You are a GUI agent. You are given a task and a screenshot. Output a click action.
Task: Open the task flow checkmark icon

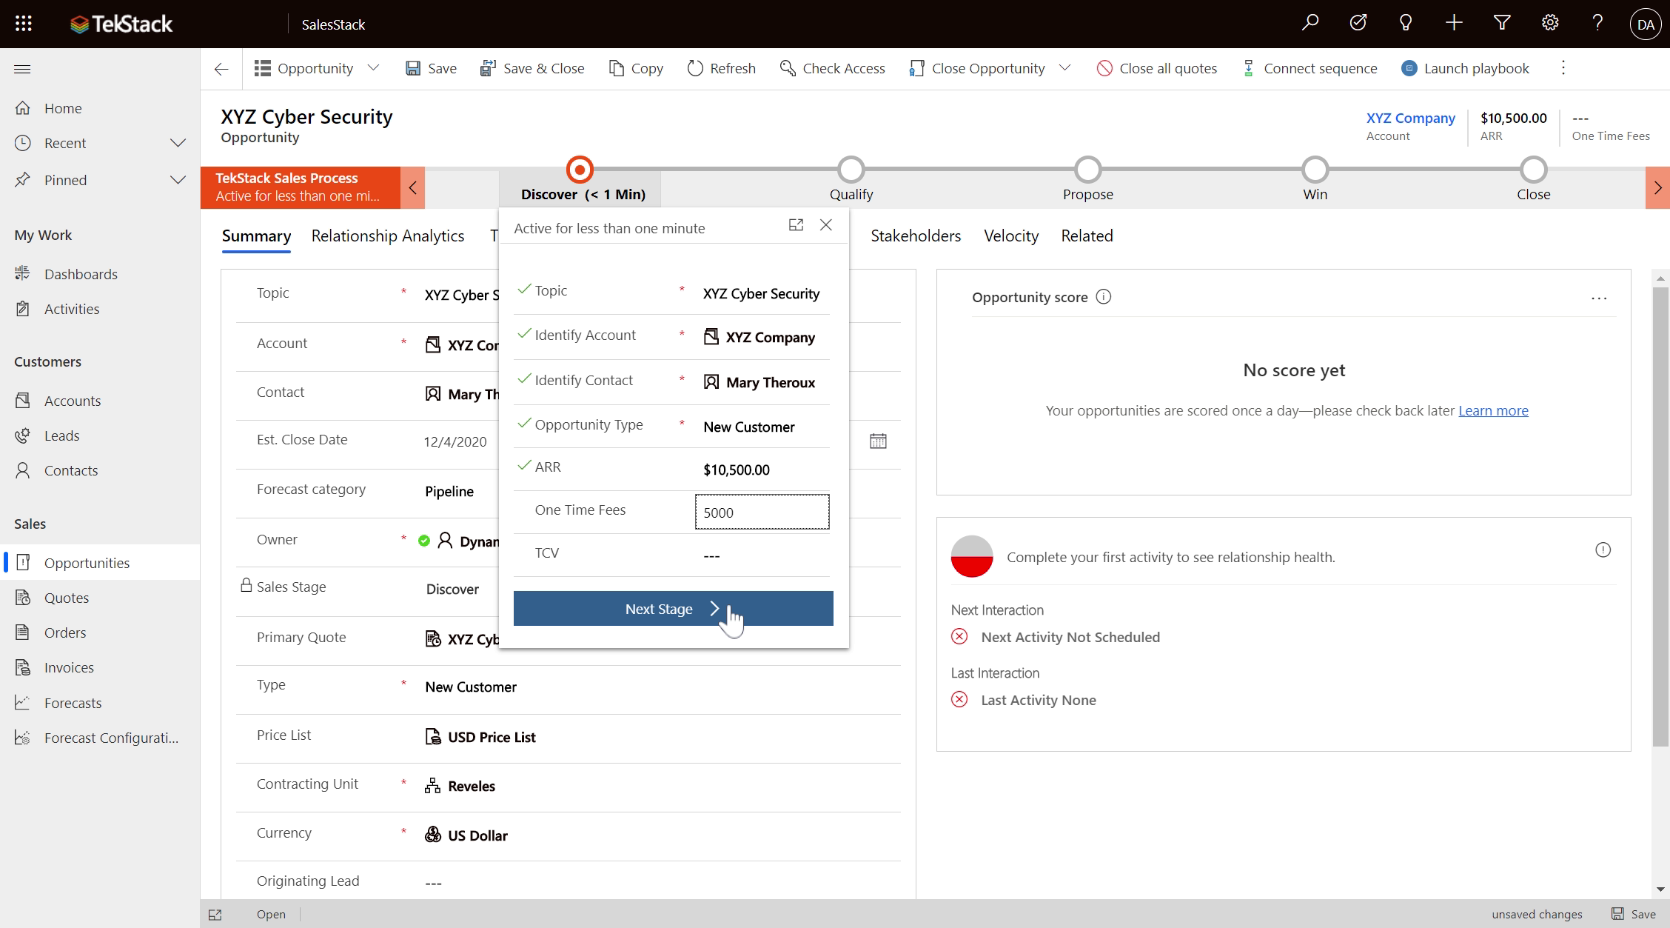point(1358,23)
